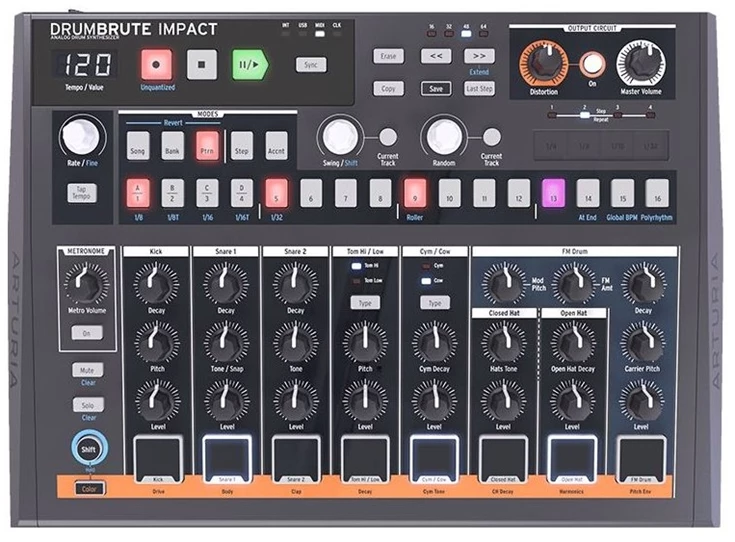Toggle step button D/4
Image resolution: width=735 pixels, height=542 pixels.
coord(242,193)
